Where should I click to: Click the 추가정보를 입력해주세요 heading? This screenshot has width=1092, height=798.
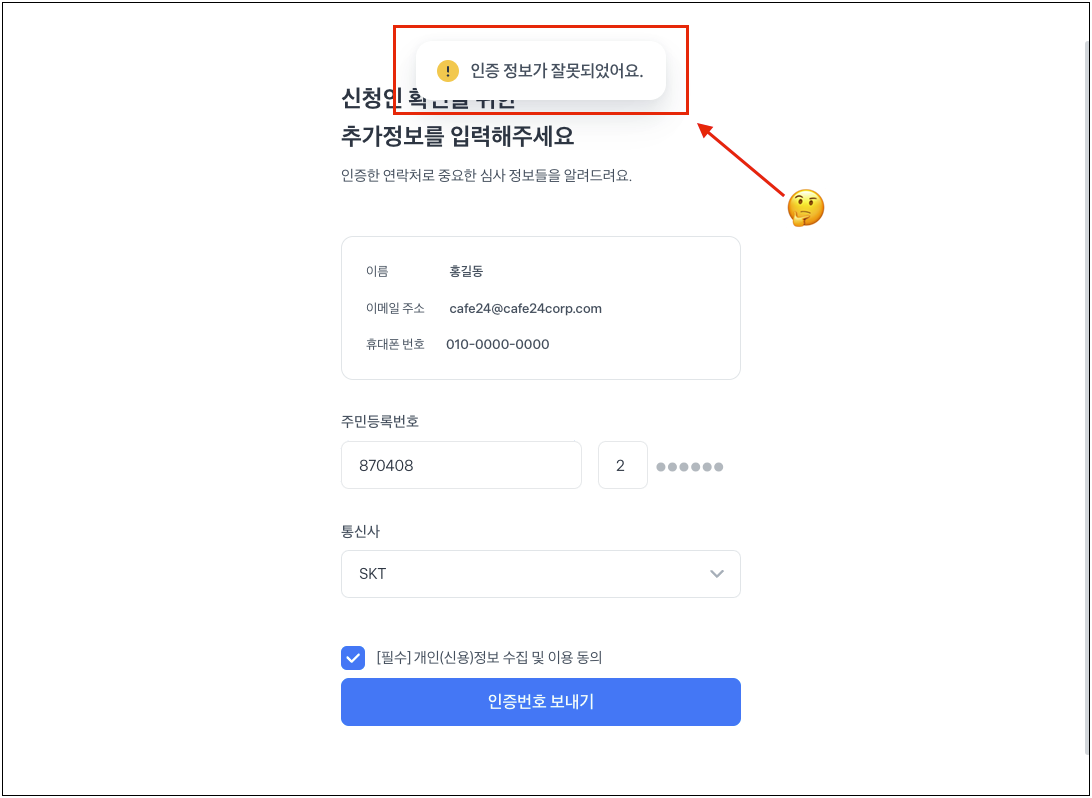coord(458,135)
